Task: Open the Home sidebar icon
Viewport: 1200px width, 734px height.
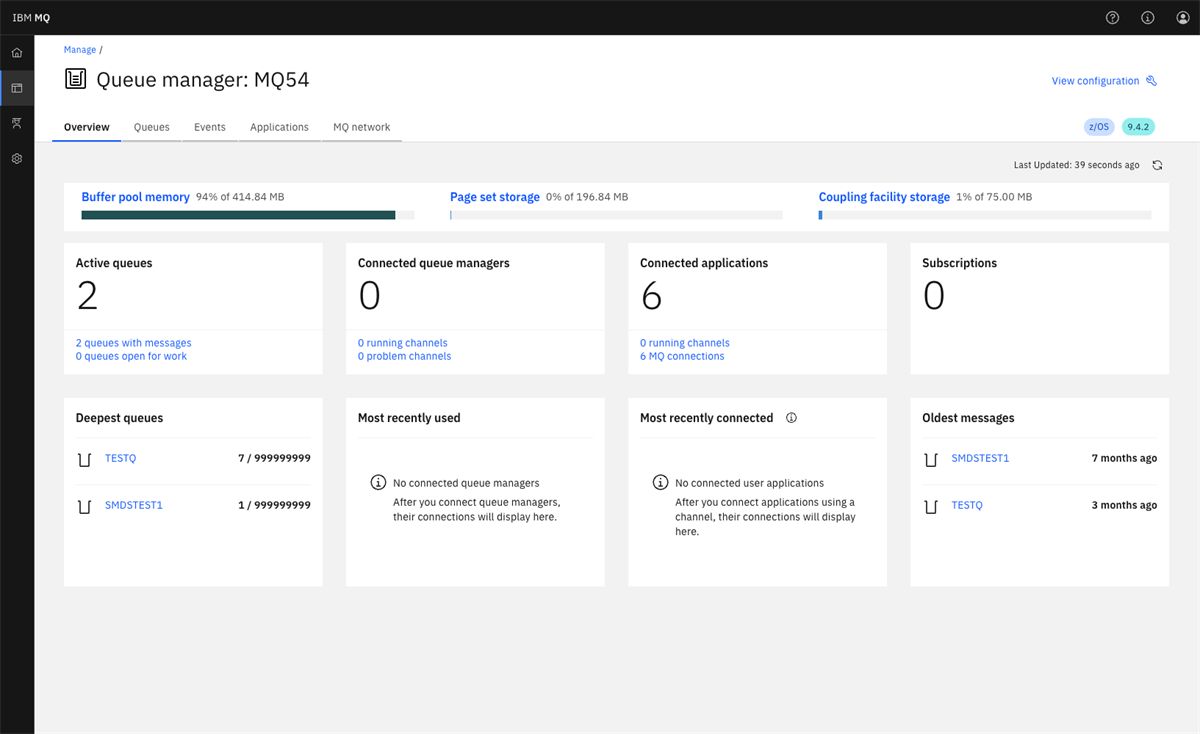Action: coord(17,53)
